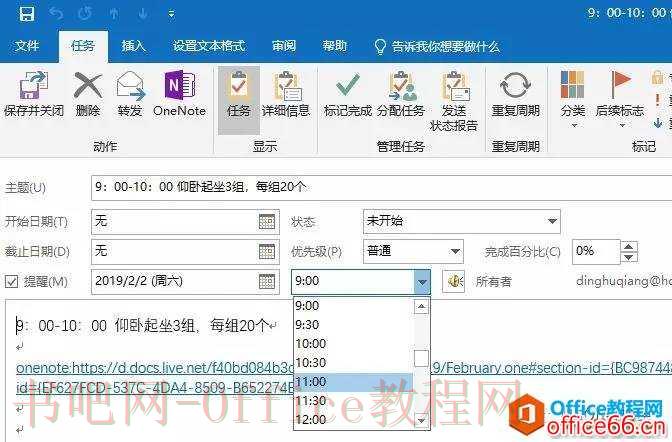Expand the 状态 dropdown
The height and width of the screenshot is (442, 672).
552,221
